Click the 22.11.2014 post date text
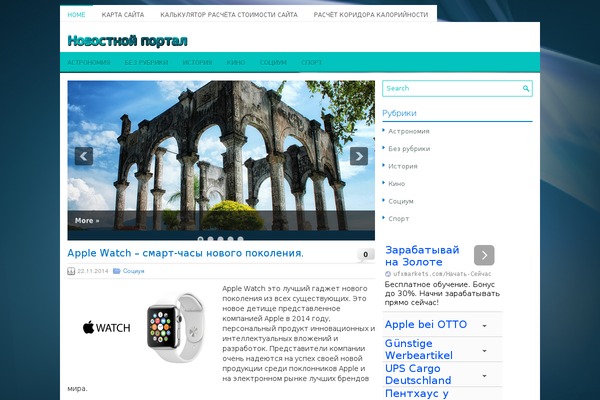600x400 pixels. tap(93, 271)
